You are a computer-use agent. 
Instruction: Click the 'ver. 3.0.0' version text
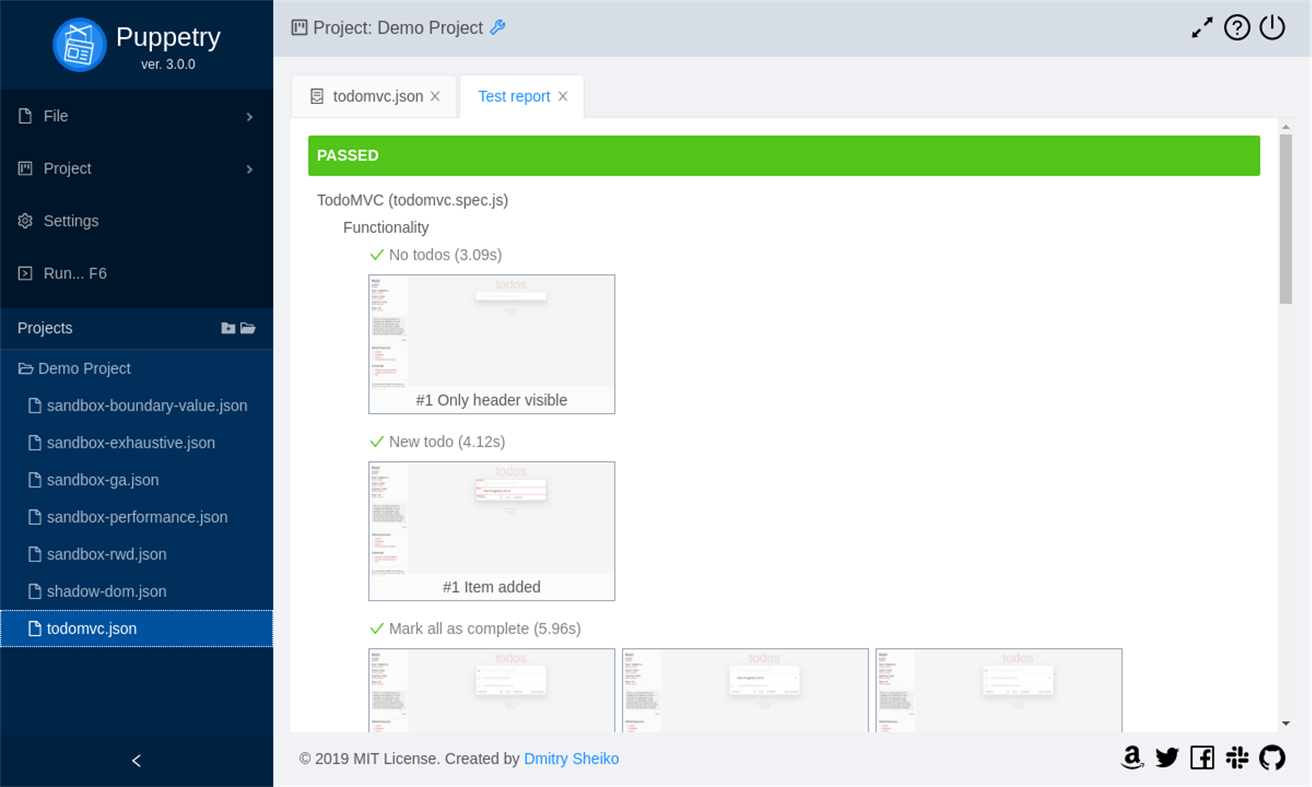(x=168, y=64)
